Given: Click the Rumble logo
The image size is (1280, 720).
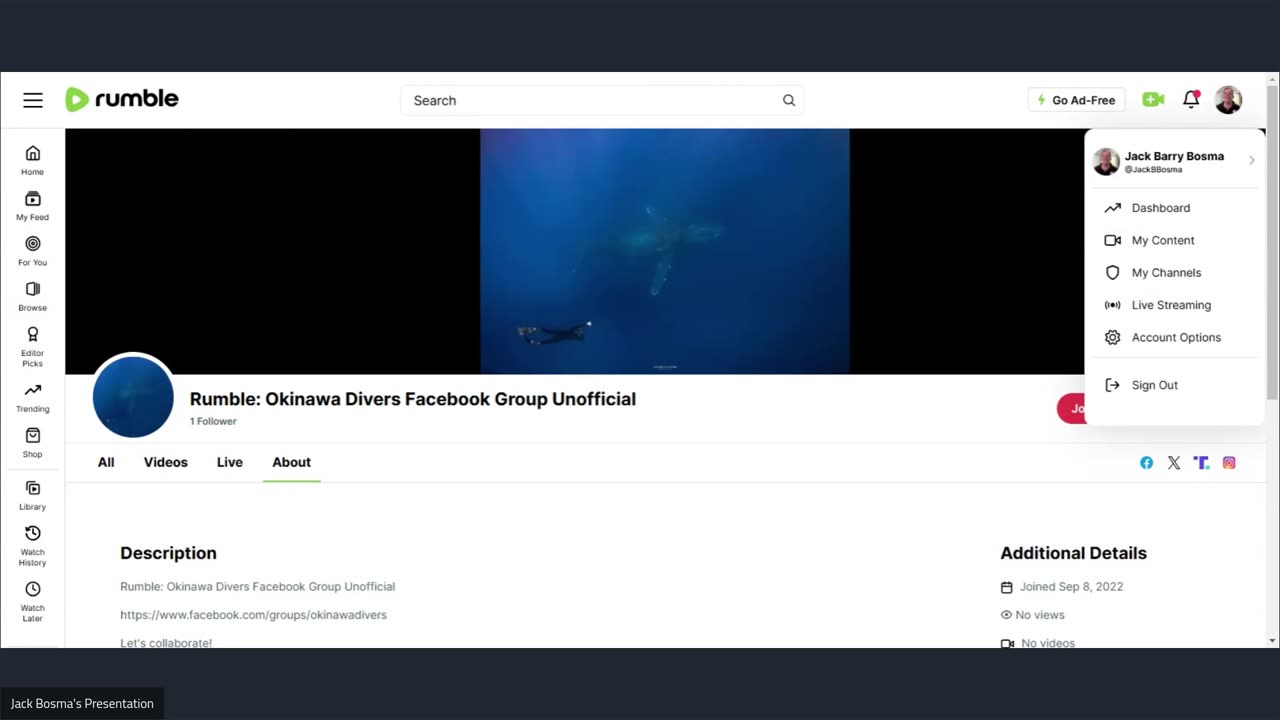Looking at the screenshot, I should tap(122, 99).
